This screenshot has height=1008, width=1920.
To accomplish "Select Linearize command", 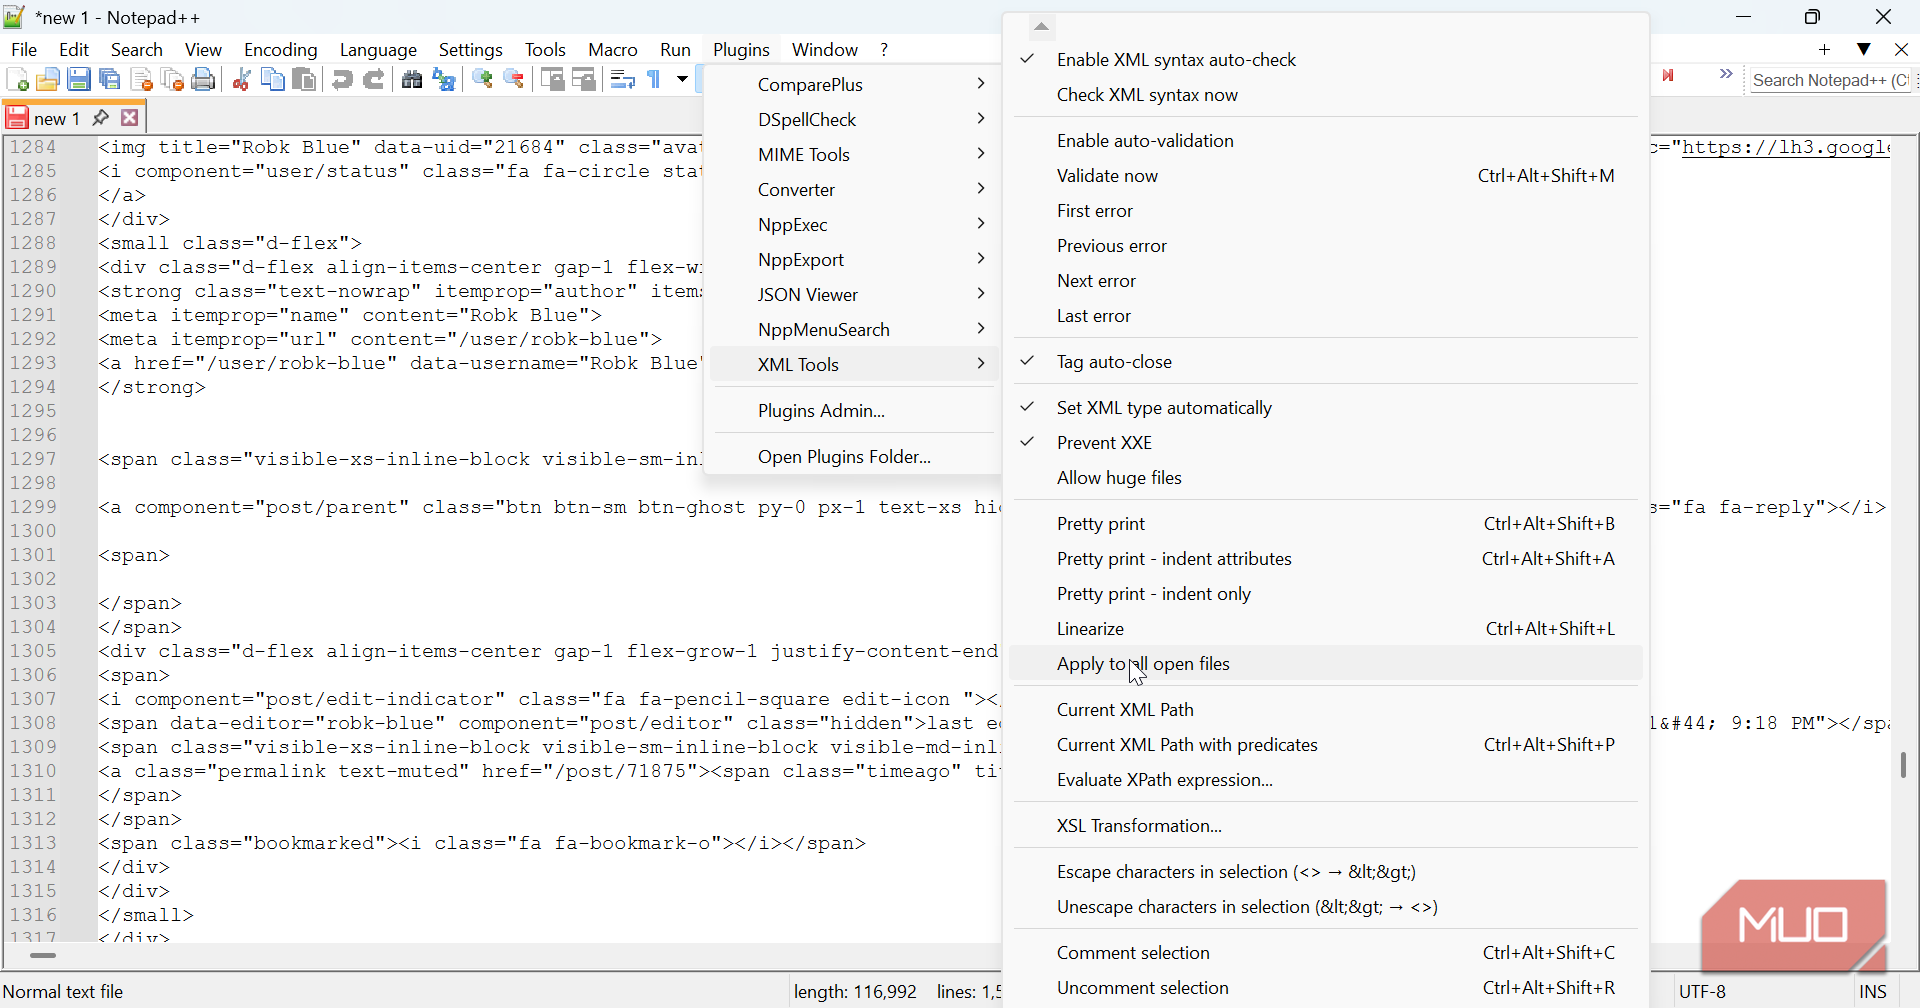I will click(1325, 629).
